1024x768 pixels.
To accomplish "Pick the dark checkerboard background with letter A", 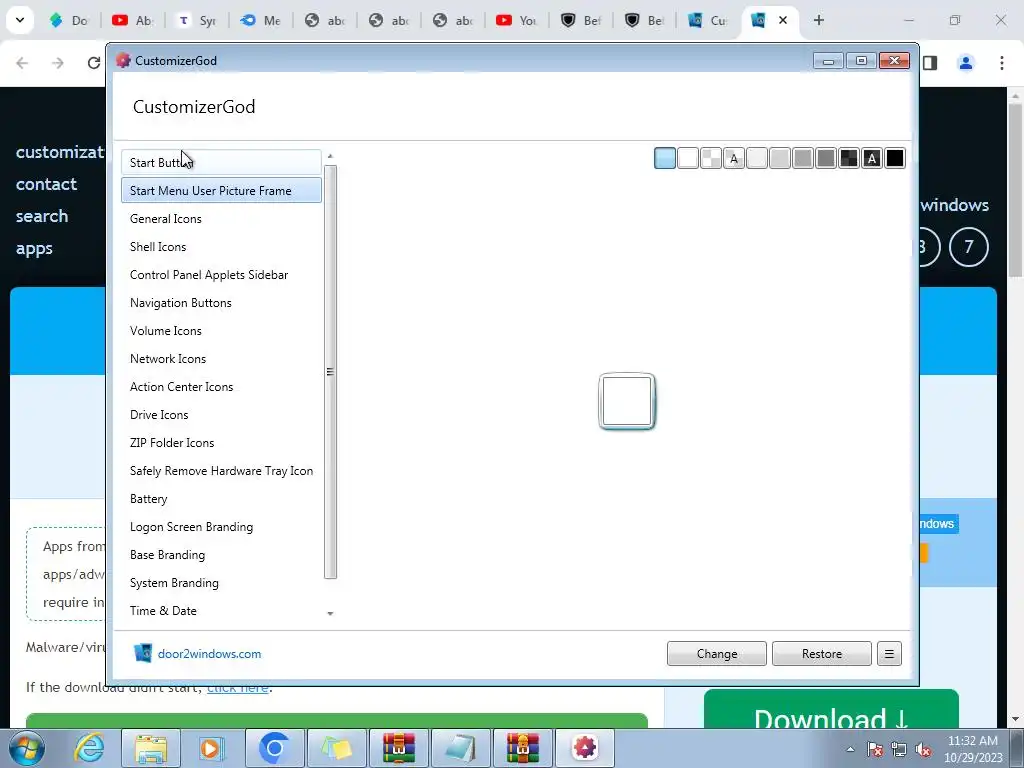I will (x=871, y=158).
